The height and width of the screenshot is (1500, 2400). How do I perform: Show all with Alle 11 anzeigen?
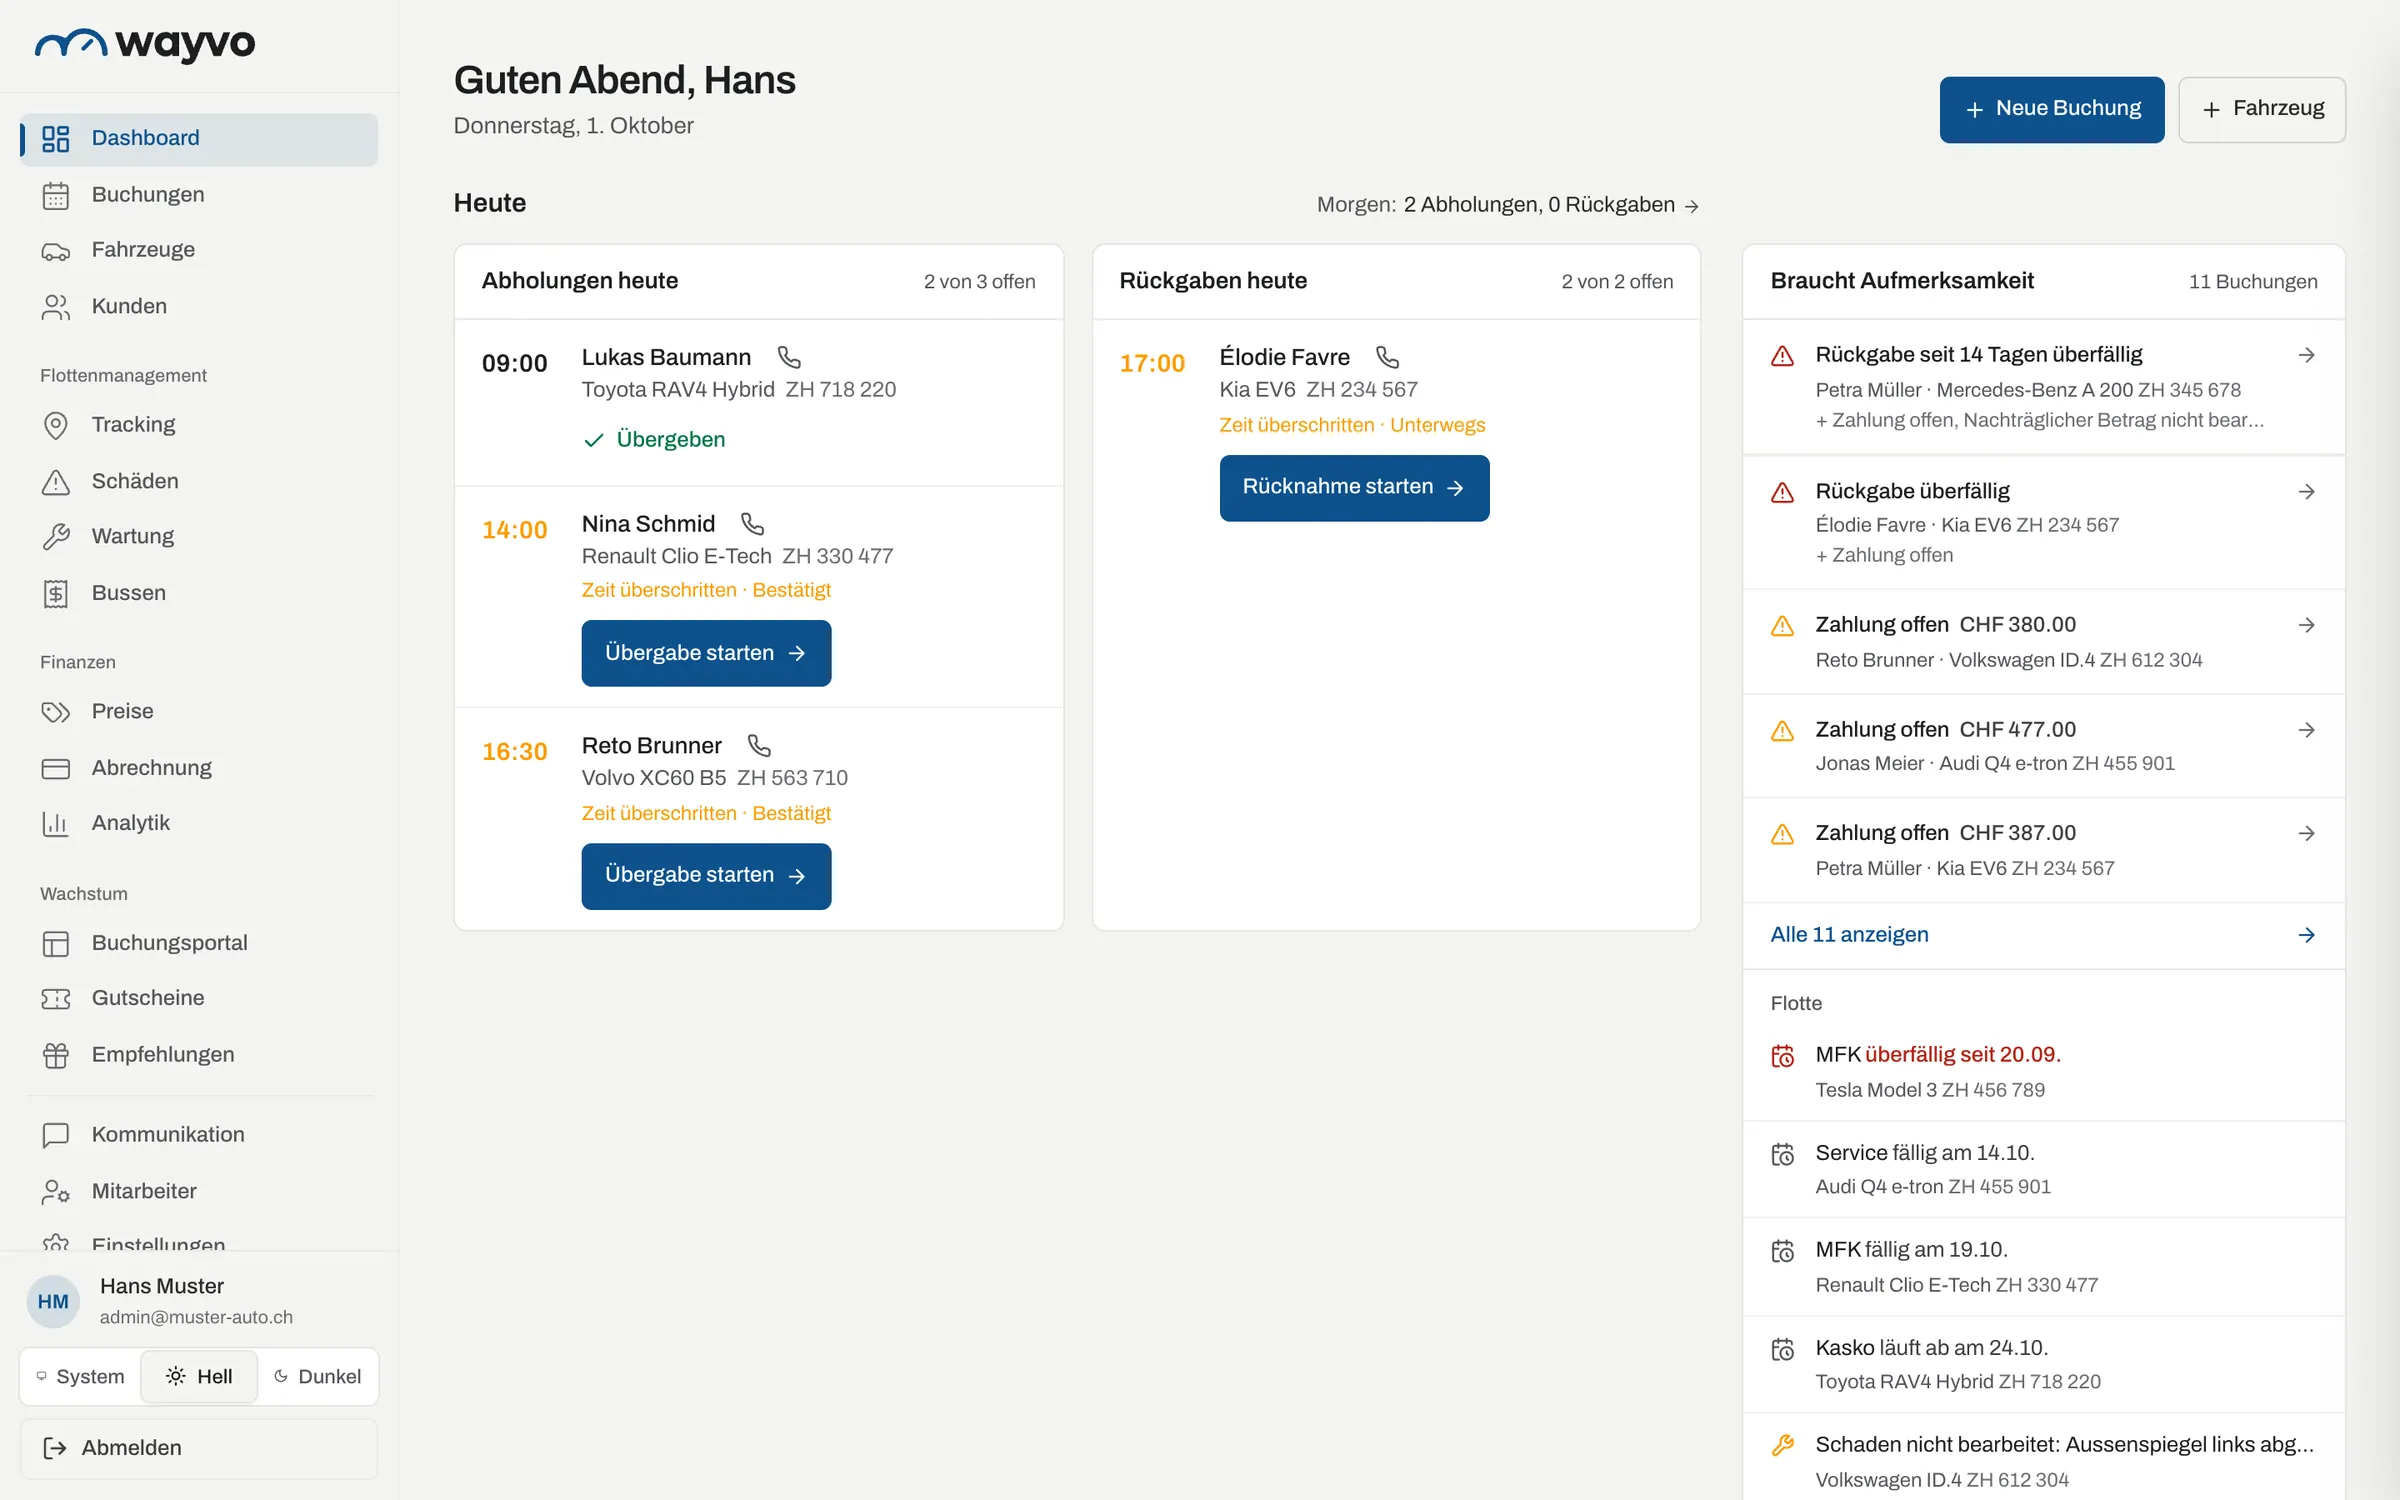point(2043,935)
